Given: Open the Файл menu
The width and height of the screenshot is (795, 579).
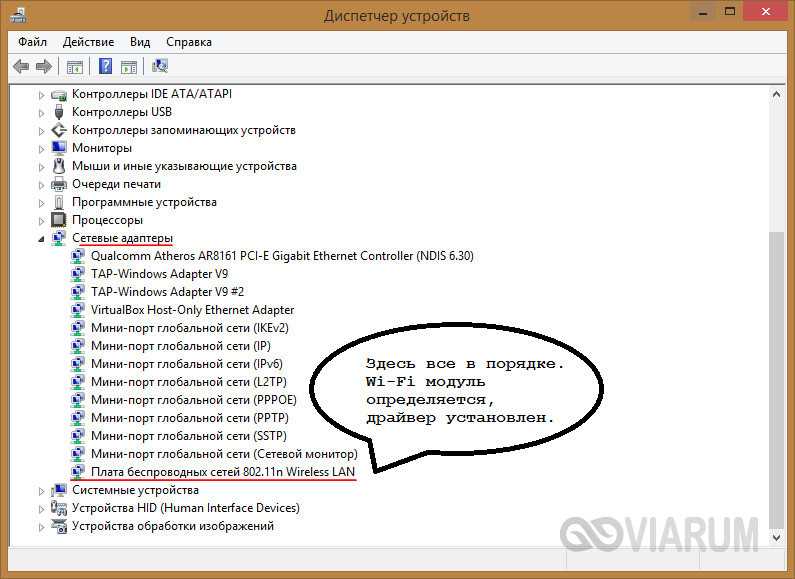Looking at the screenshot, I should pyautogui.click(x=32, y=42).
